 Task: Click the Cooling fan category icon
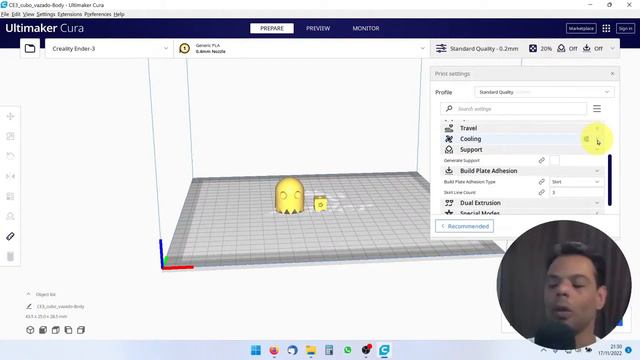click(x=449, y=139)
